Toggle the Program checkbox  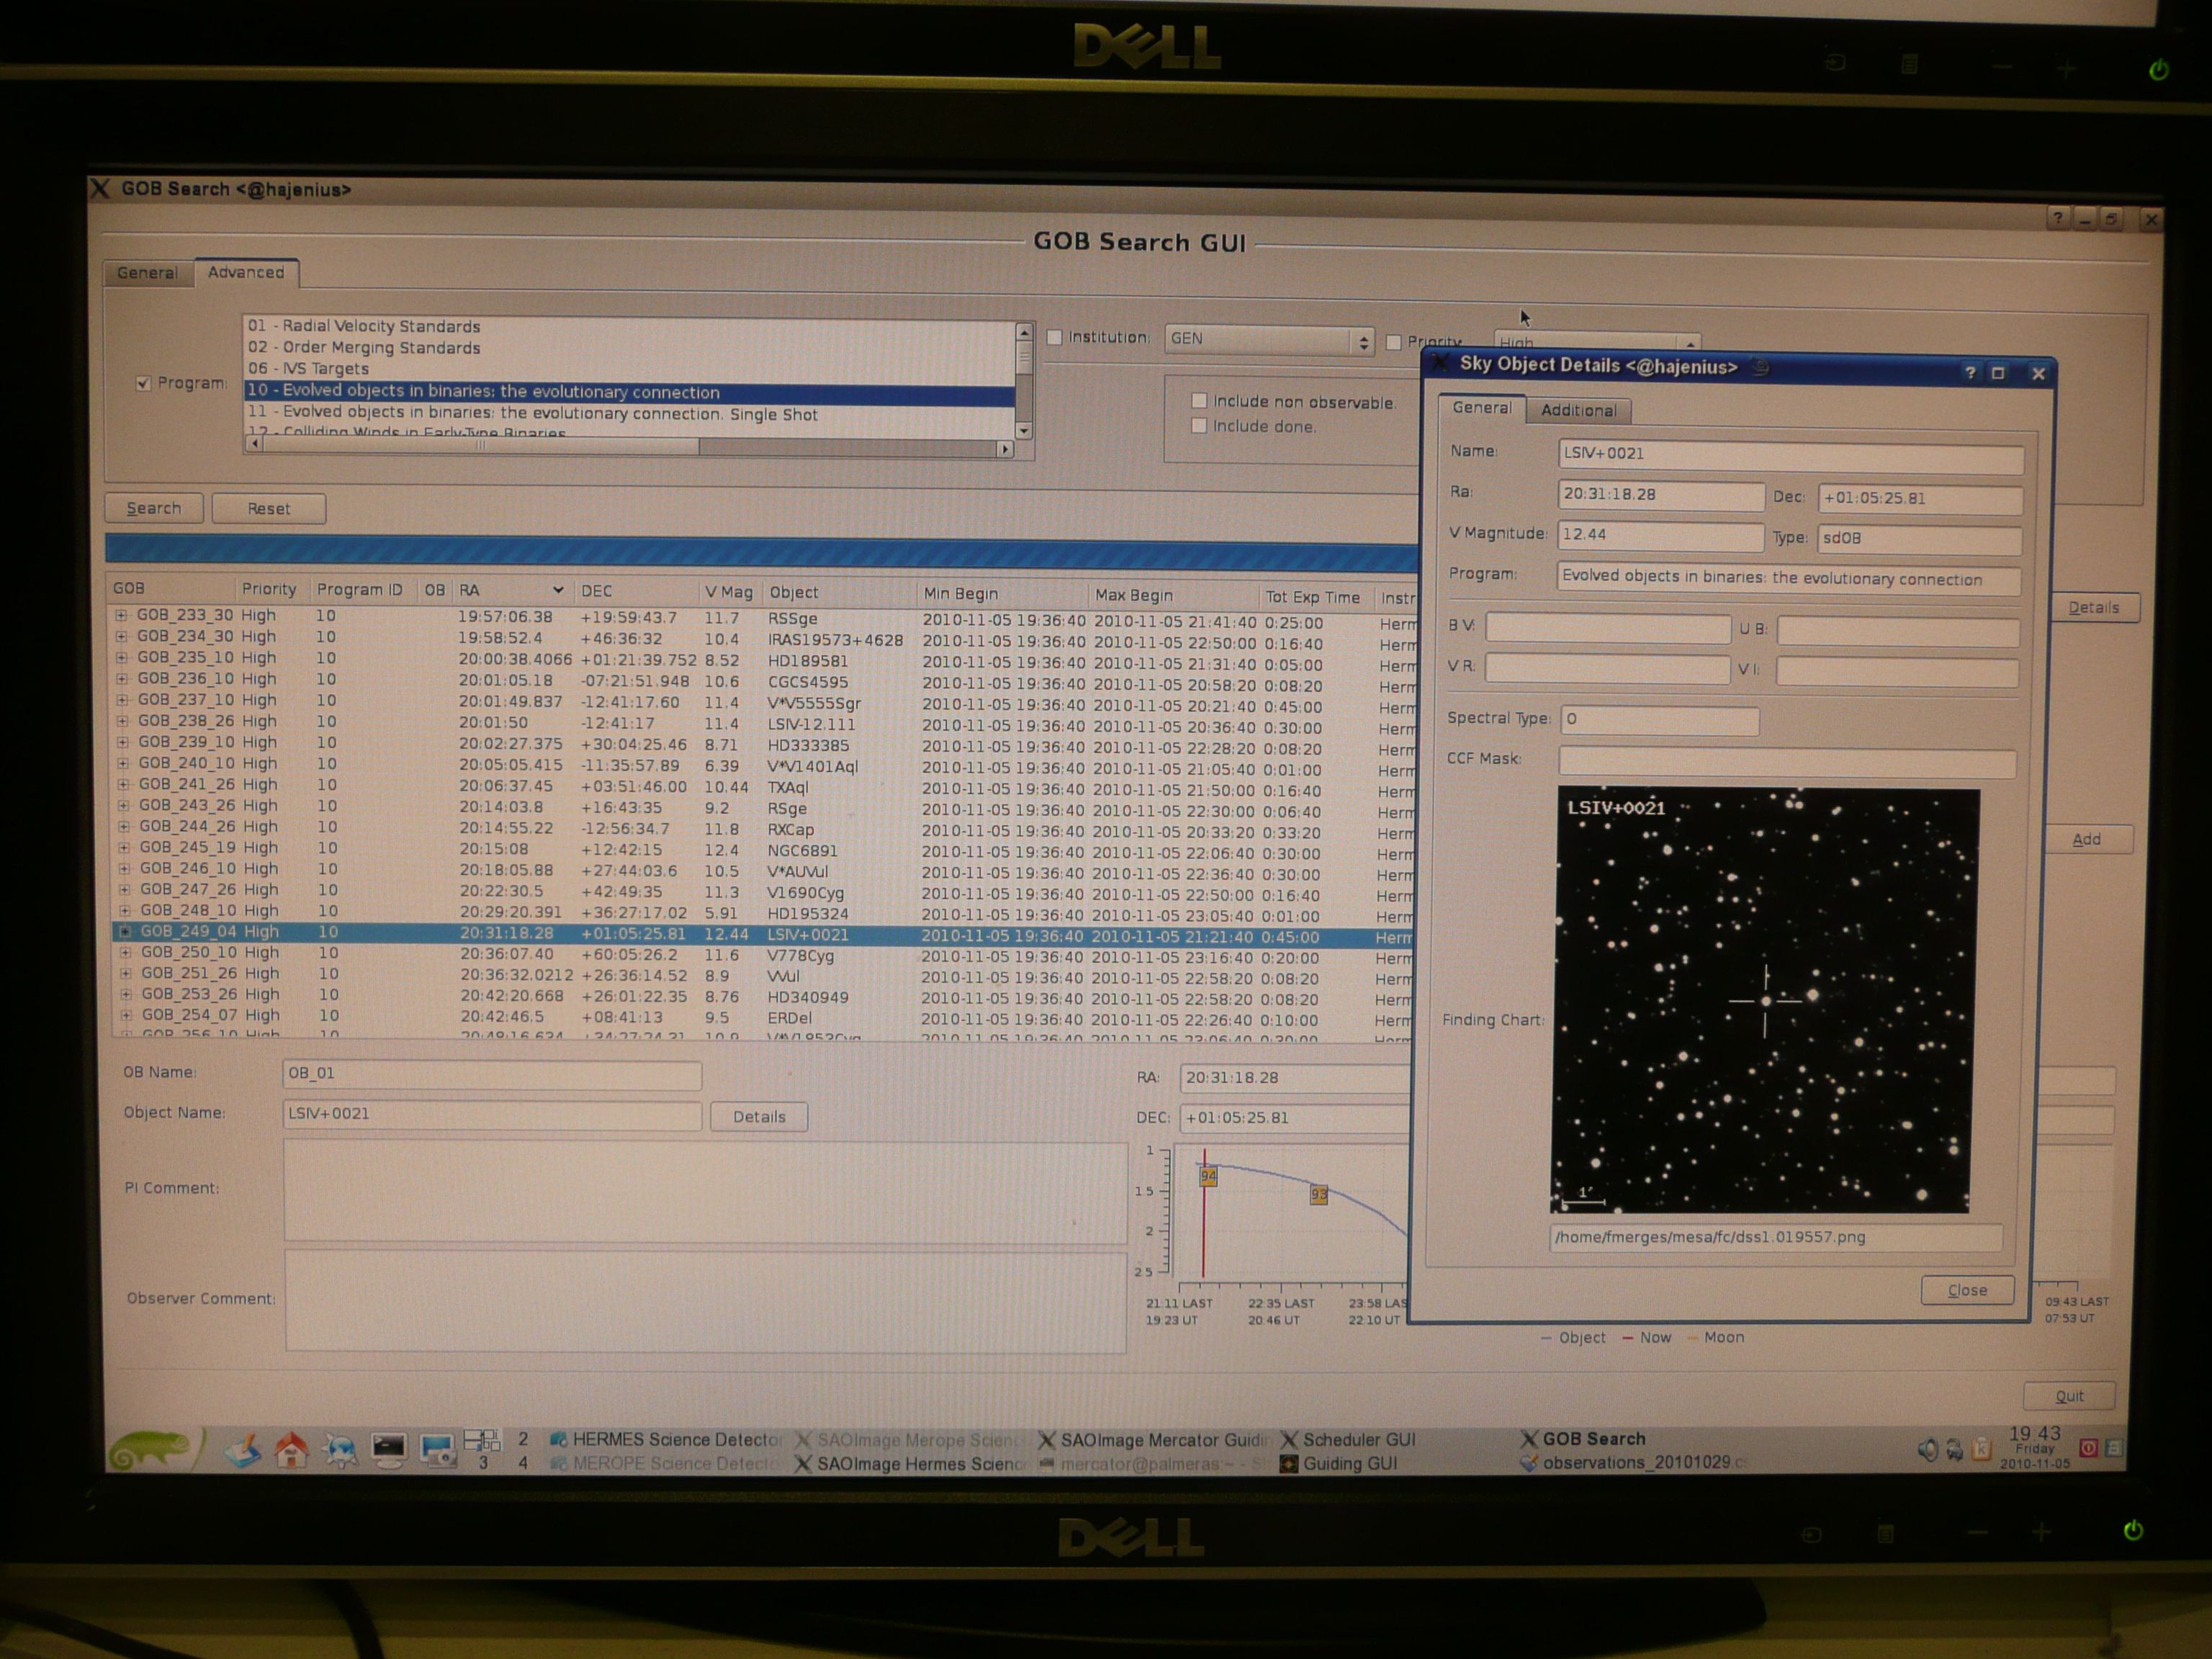[x=143, y=384]
